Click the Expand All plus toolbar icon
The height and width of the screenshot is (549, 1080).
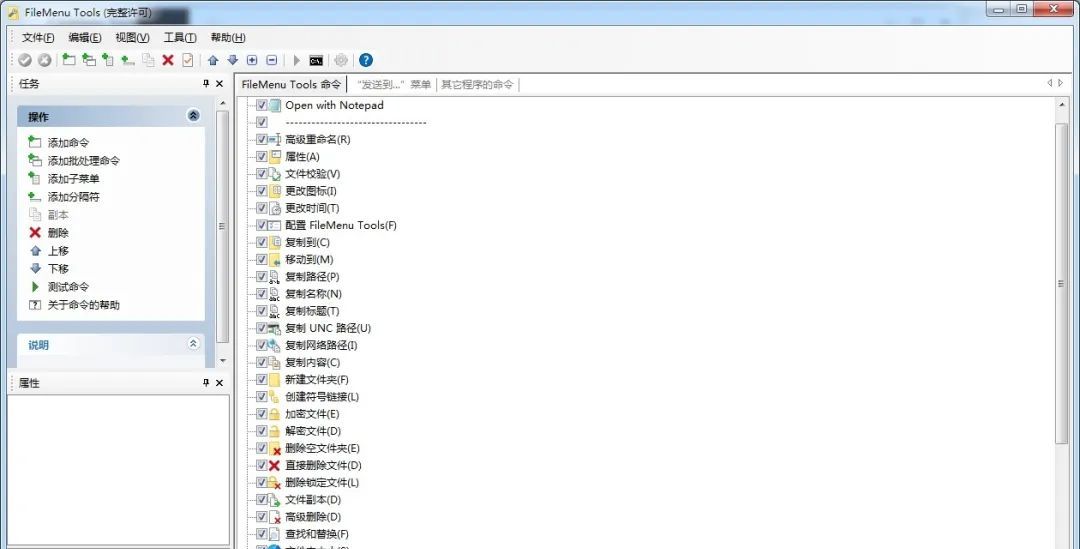point(252,61)
